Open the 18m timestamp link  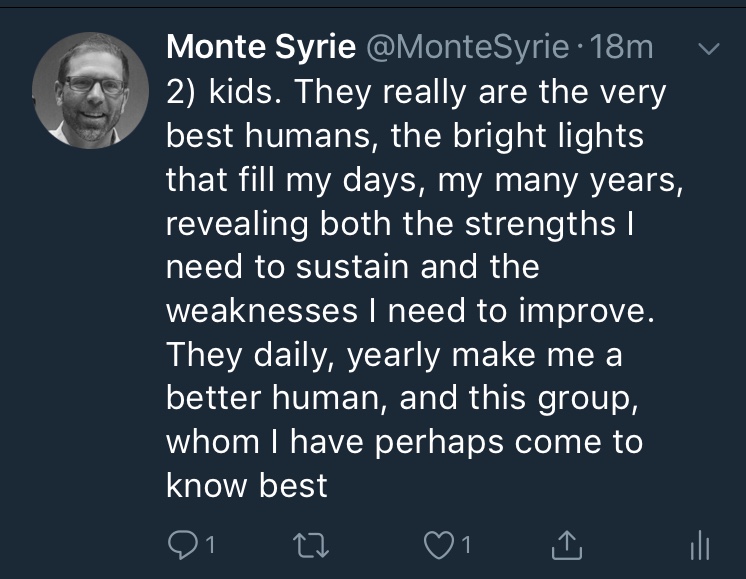622,47
